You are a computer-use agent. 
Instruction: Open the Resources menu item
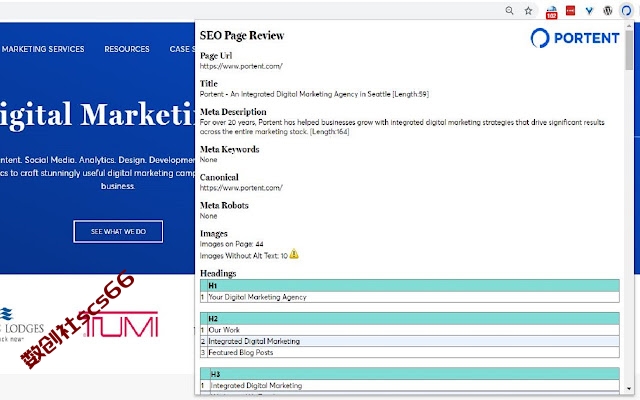(127, 49)
